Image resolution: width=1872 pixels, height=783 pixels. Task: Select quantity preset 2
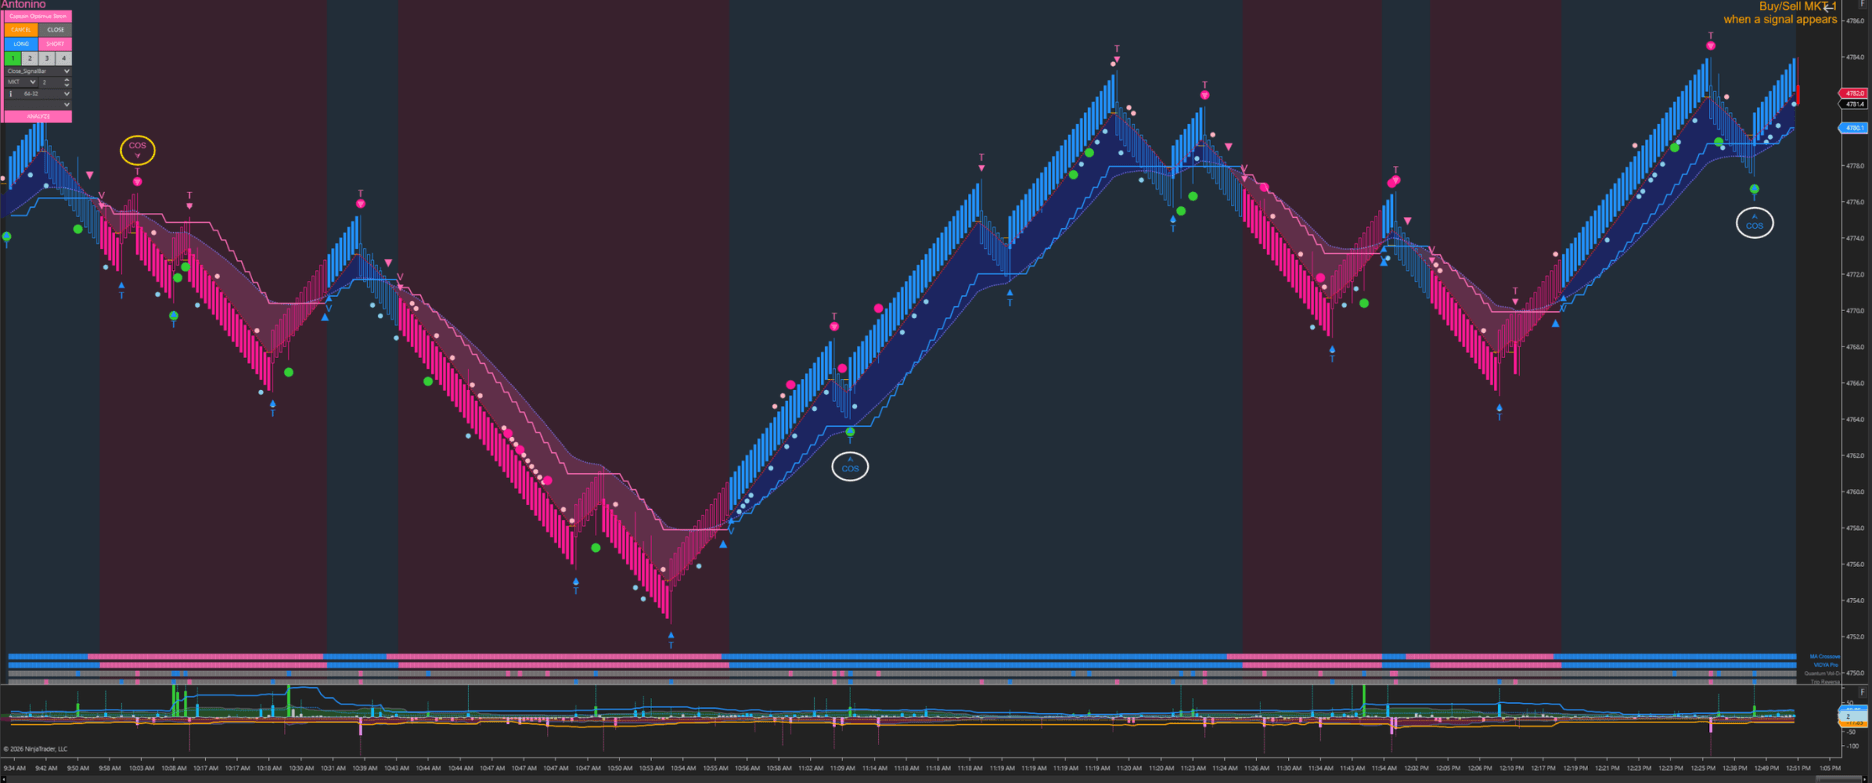(30, 59)
